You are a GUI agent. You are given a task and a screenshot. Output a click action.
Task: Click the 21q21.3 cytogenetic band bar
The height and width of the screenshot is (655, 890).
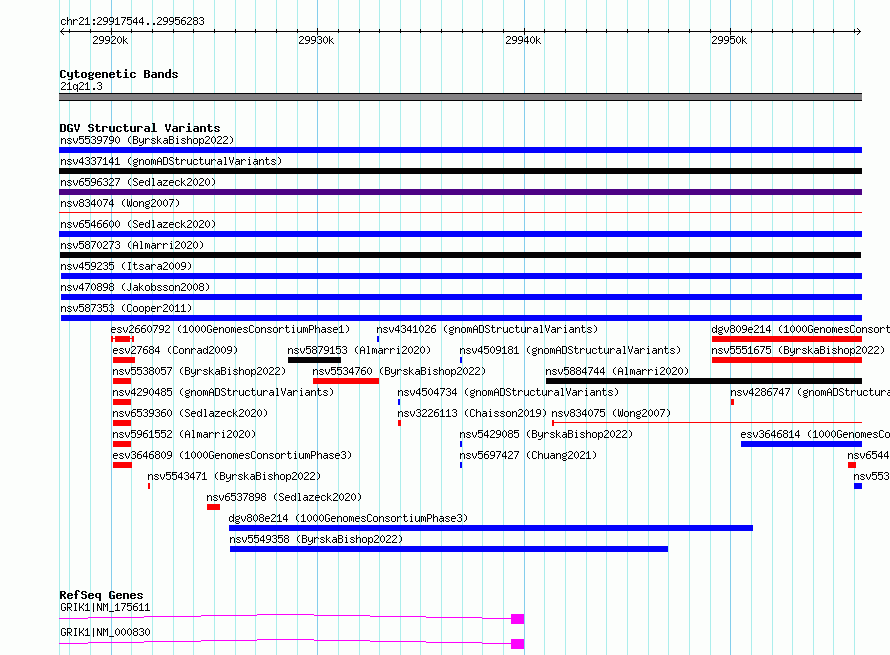coord(460,97)
